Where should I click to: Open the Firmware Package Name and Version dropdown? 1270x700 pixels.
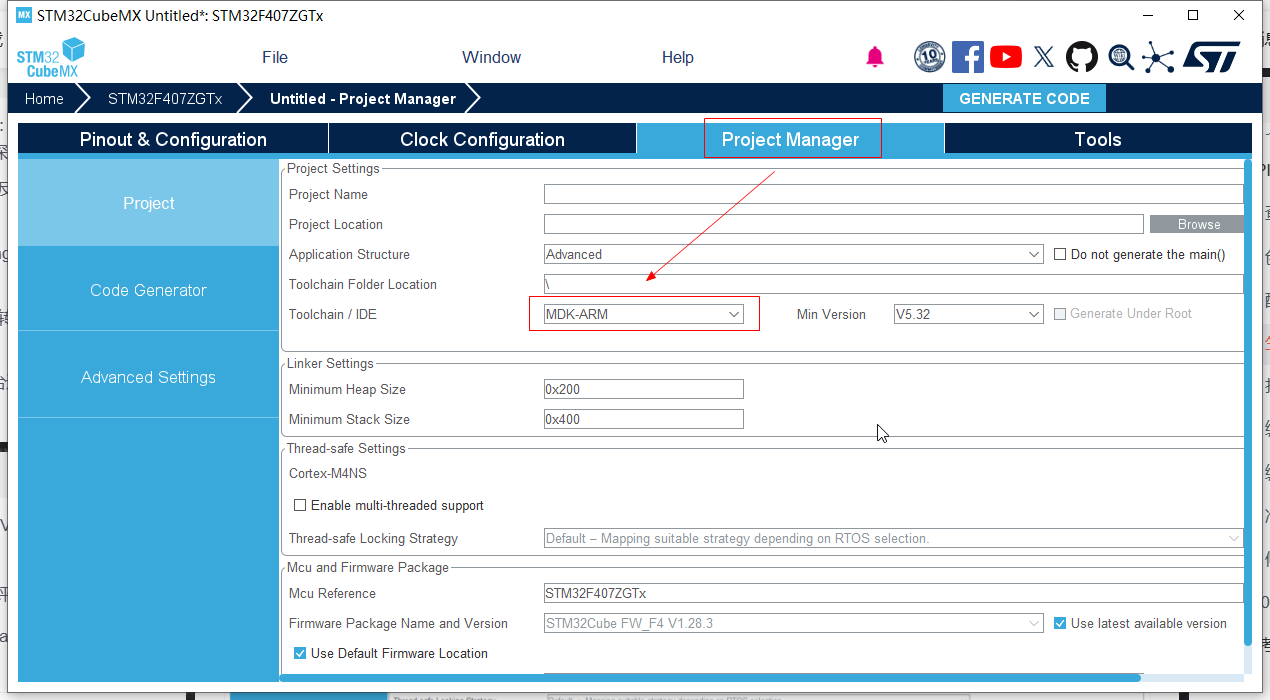794,623
